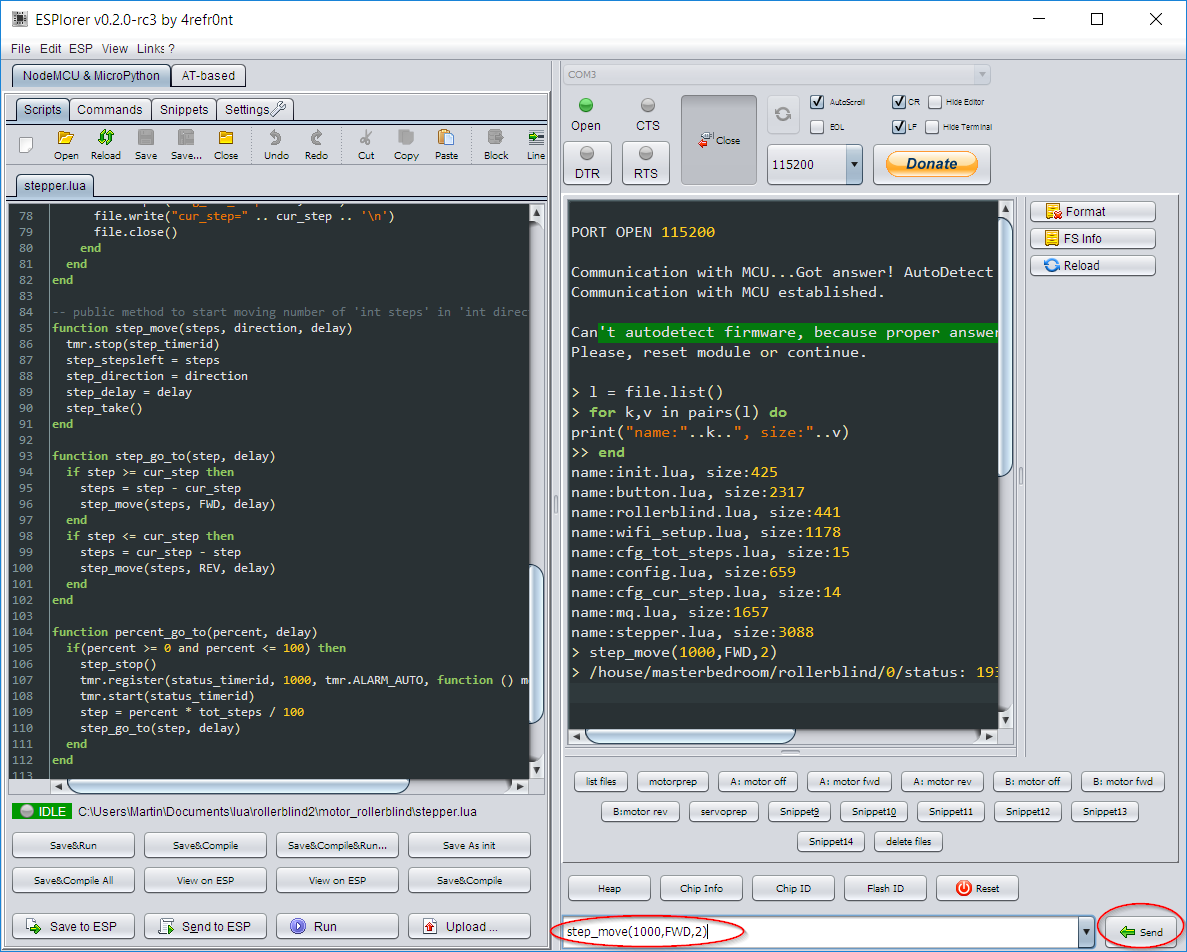Click the Open file toolbar icon
Image resolution: width=1187 pixels, height=952 pixels.
66,143
